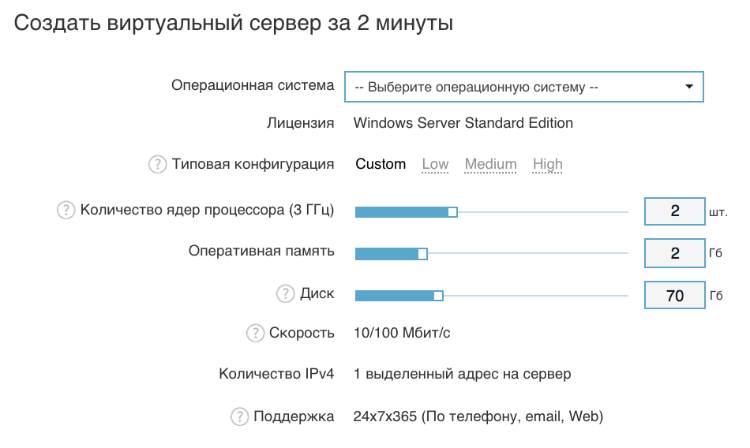Choose the Low configuration preset
Image resolution: width=750 pixels, height=448 pixels.
pyautogui.click(x=435, y=164)
